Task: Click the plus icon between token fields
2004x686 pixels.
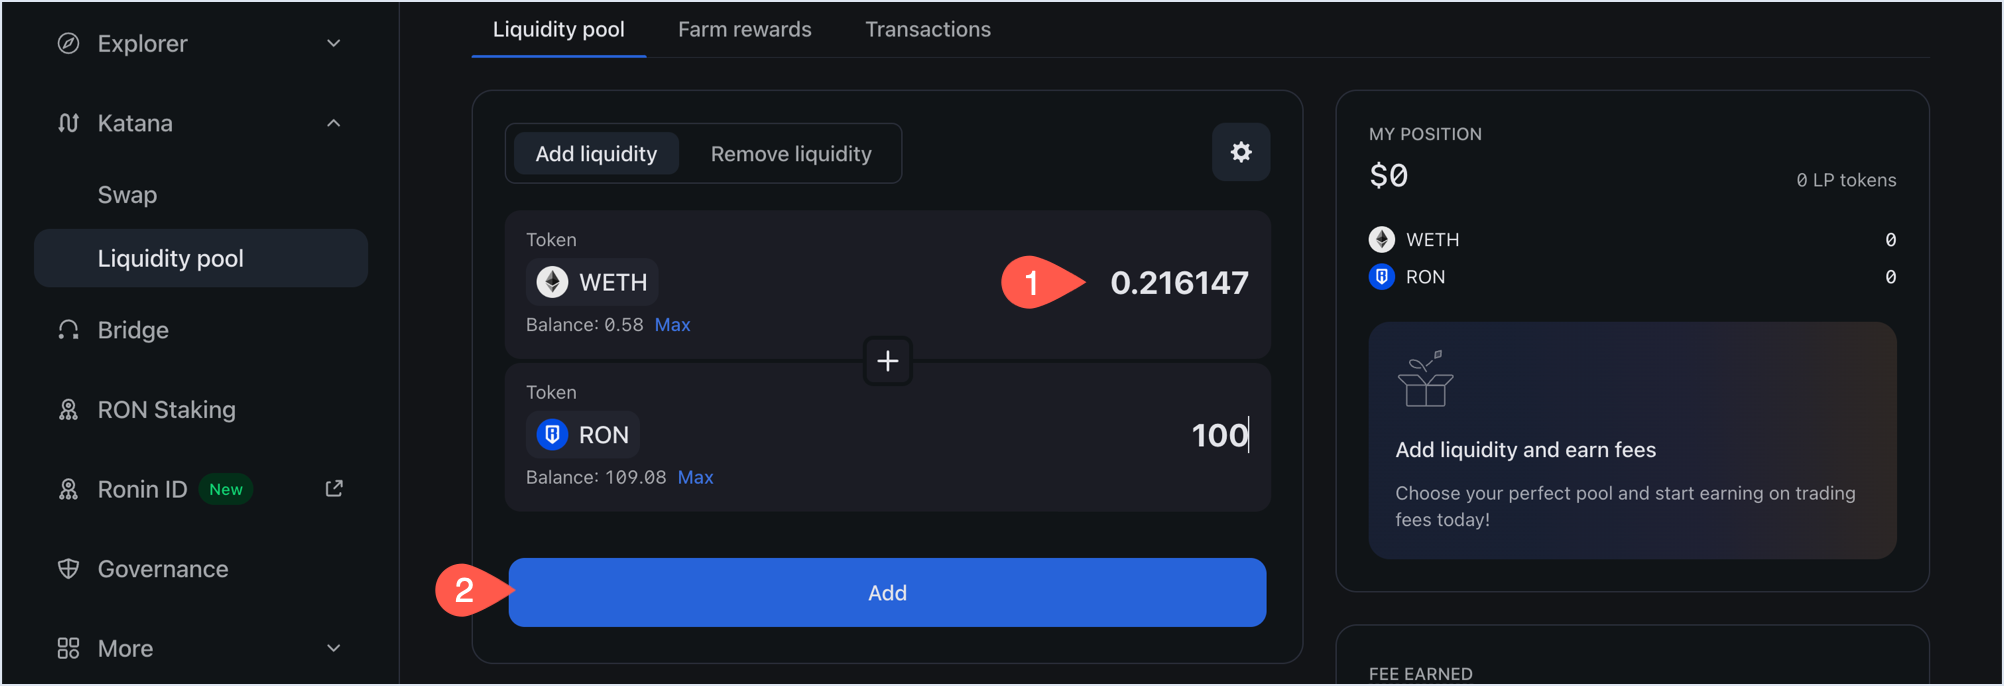Action: pos(887,361)
